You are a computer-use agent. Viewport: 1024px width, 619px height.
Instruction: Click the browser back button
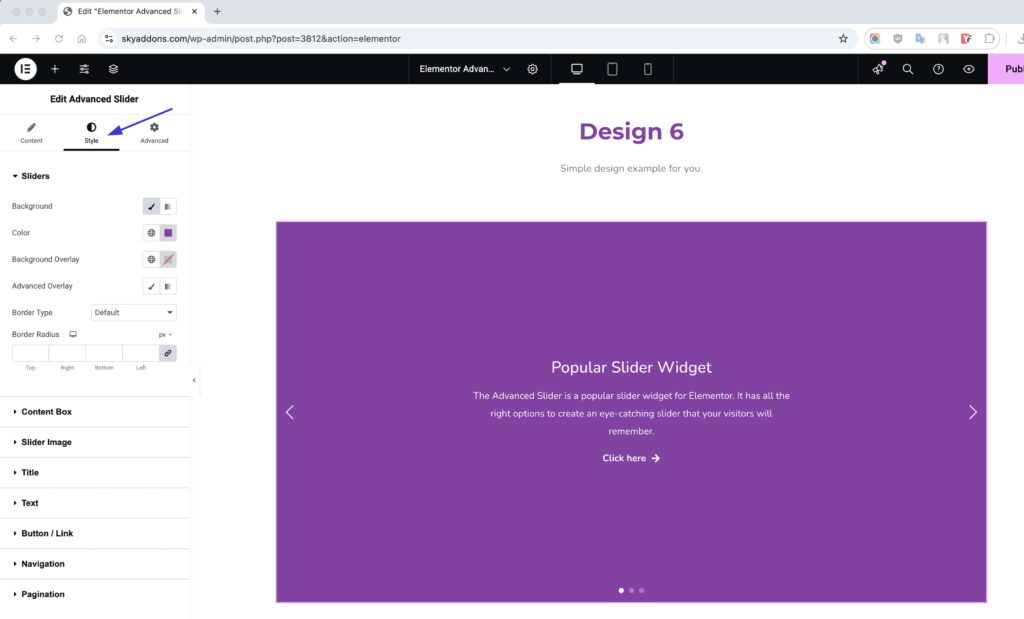[14, 39]
